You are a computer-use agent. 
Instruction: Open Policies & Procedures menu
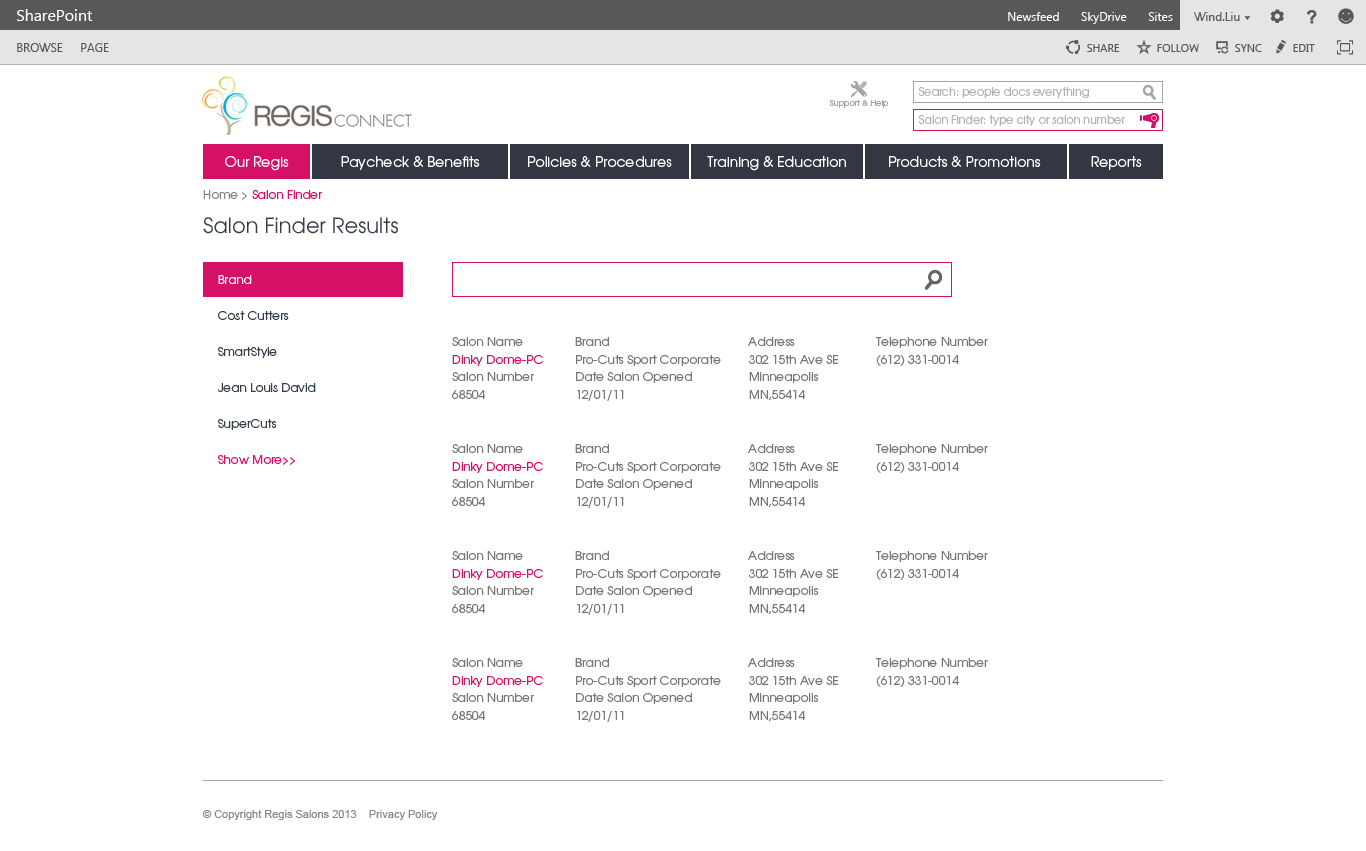tap(599, 162)
